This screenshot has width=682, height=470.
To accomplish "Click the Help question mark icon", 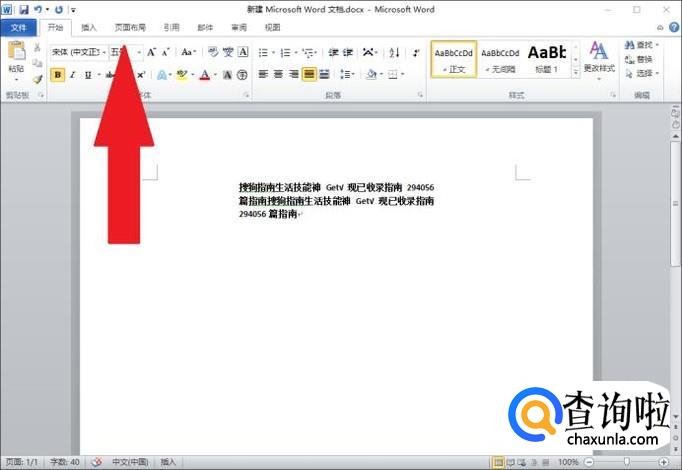I will (x=674, y=27).
